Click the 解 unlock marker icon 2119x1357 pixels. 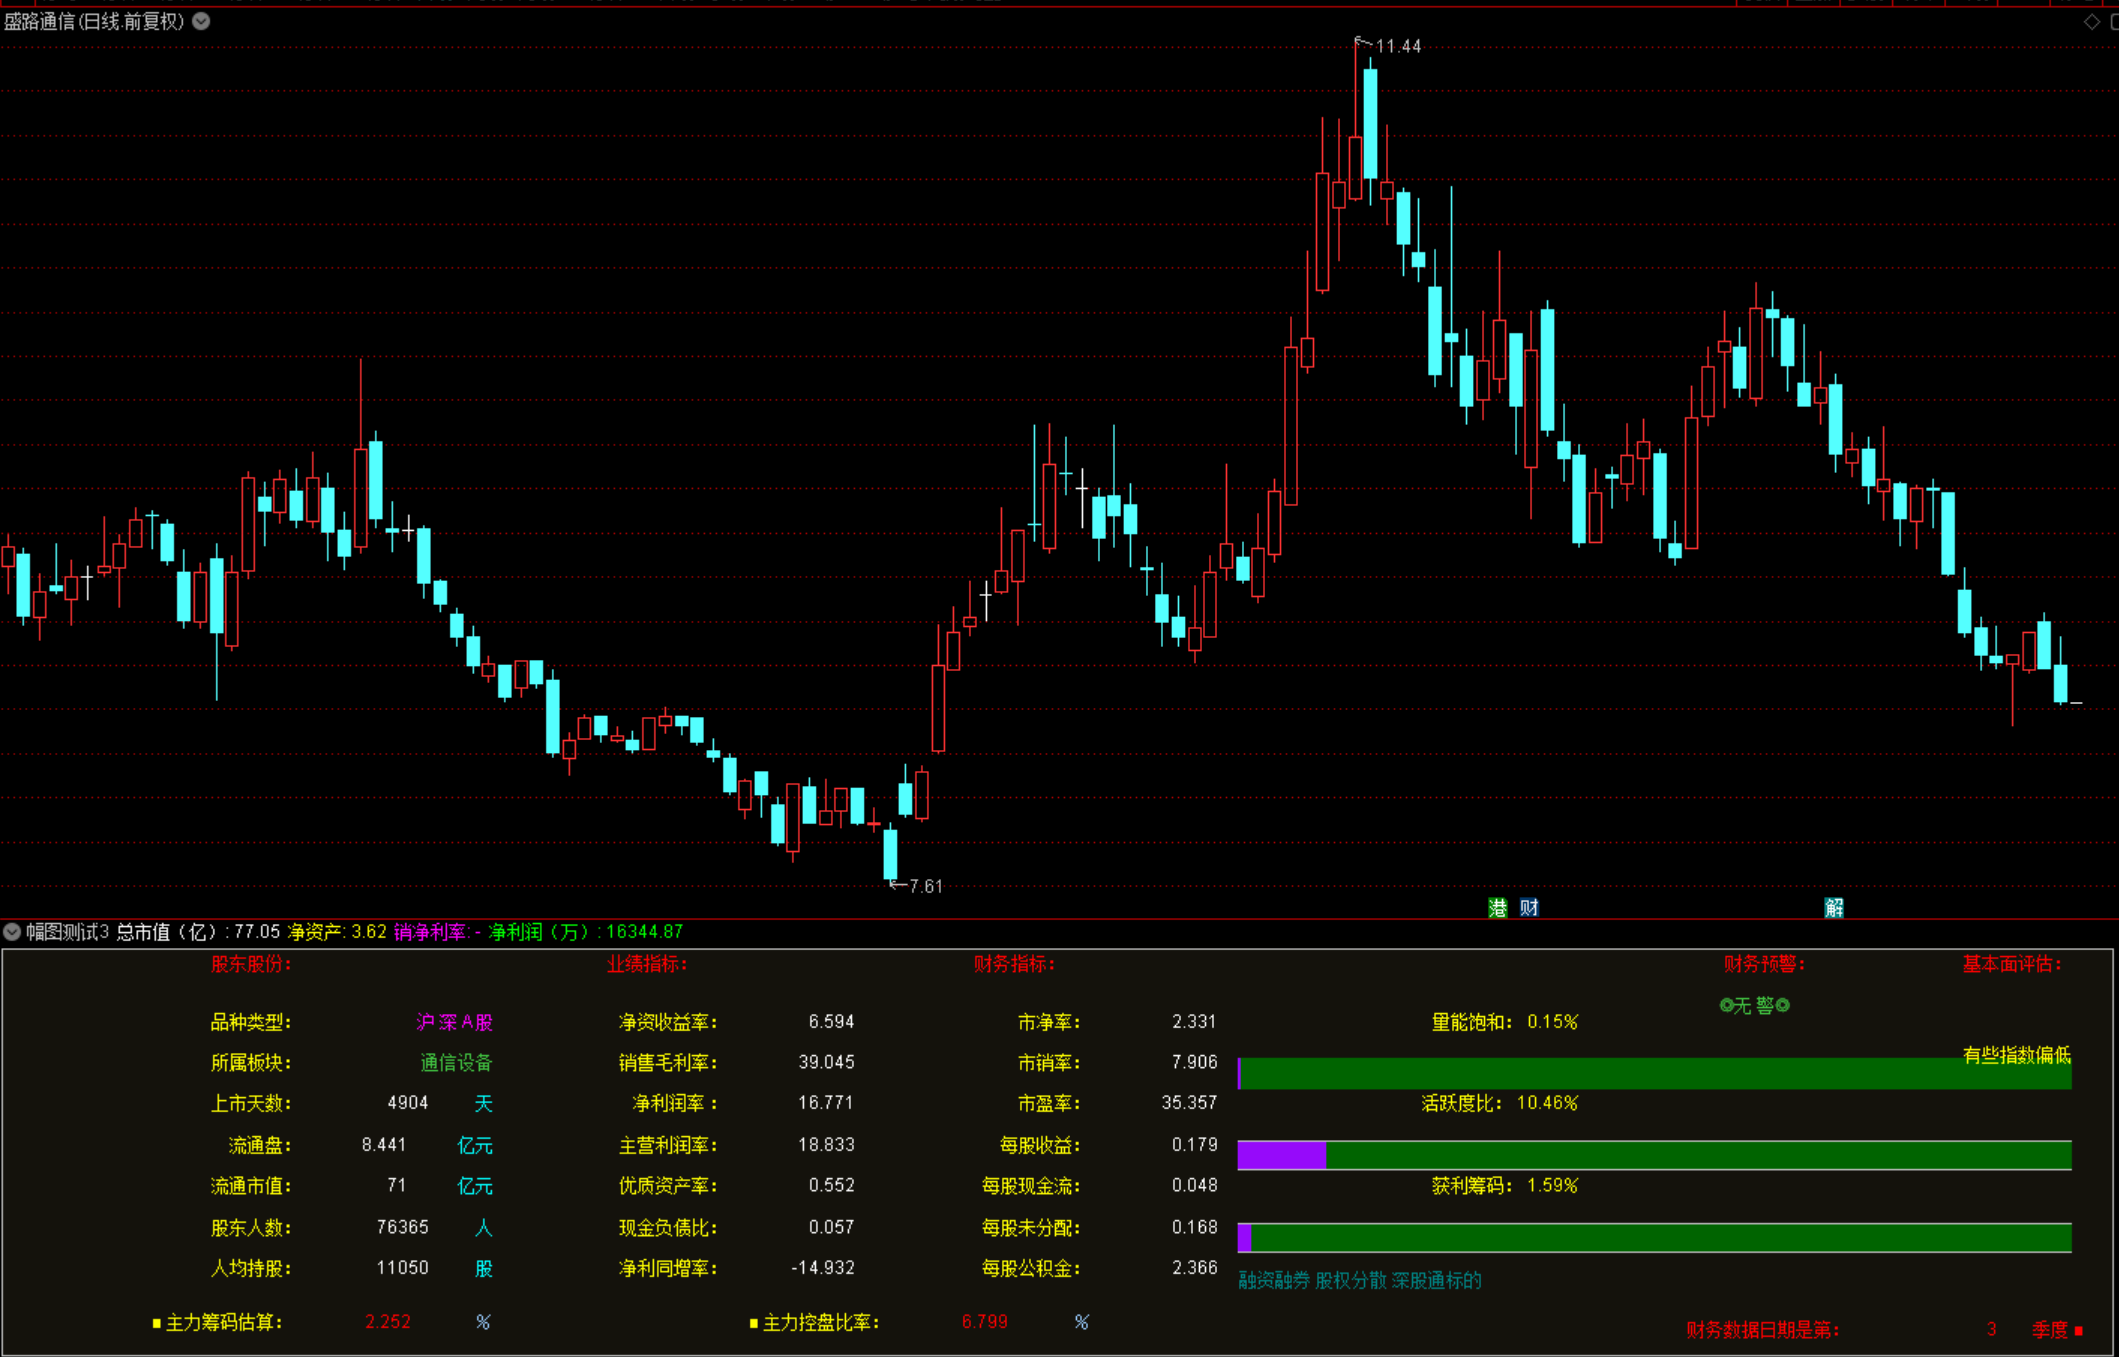point(1834,907)
